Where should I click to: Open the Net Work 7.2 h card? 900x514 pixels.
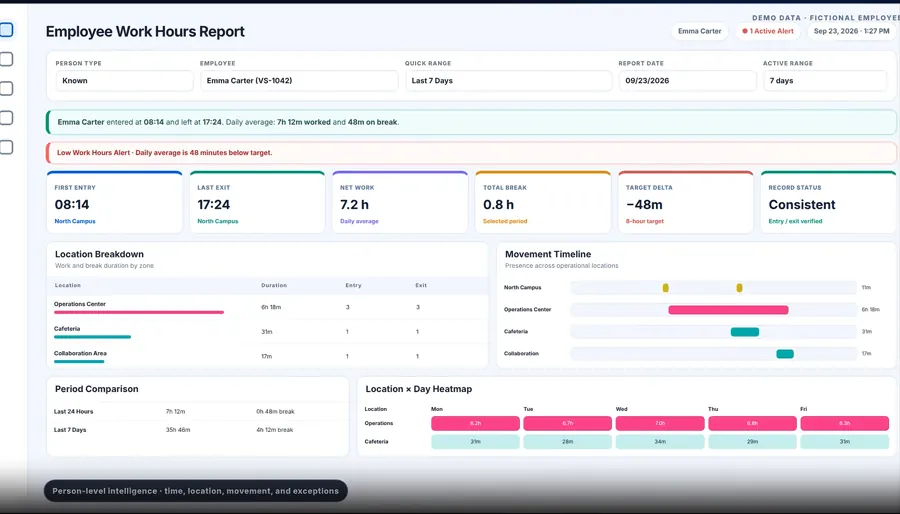click(400, 202)
